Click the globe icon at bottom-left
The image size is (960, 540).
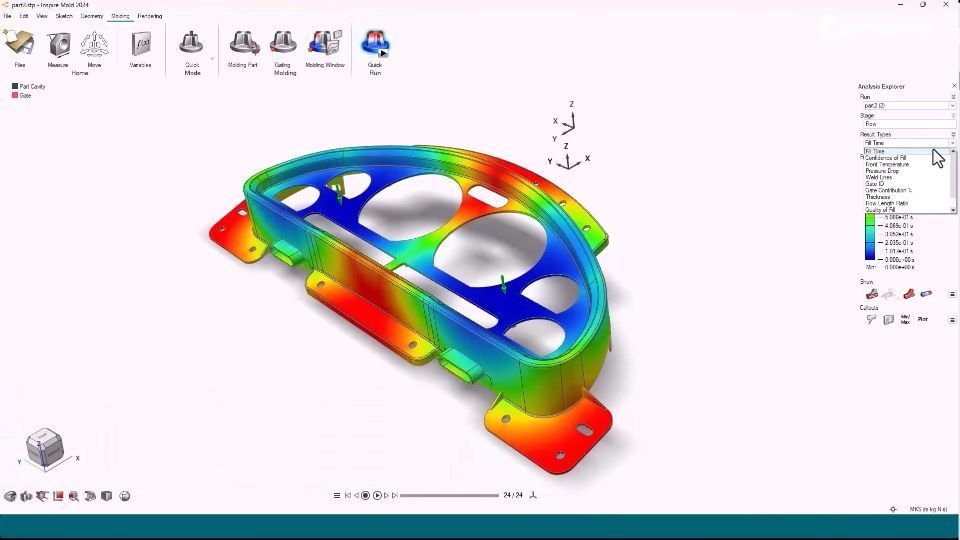125,496
